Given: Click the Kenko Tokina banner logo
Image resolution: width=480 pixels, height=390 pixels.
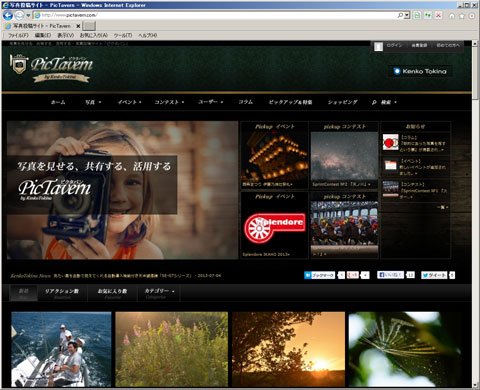Looking at the screenshot, I should pos(420,71).
